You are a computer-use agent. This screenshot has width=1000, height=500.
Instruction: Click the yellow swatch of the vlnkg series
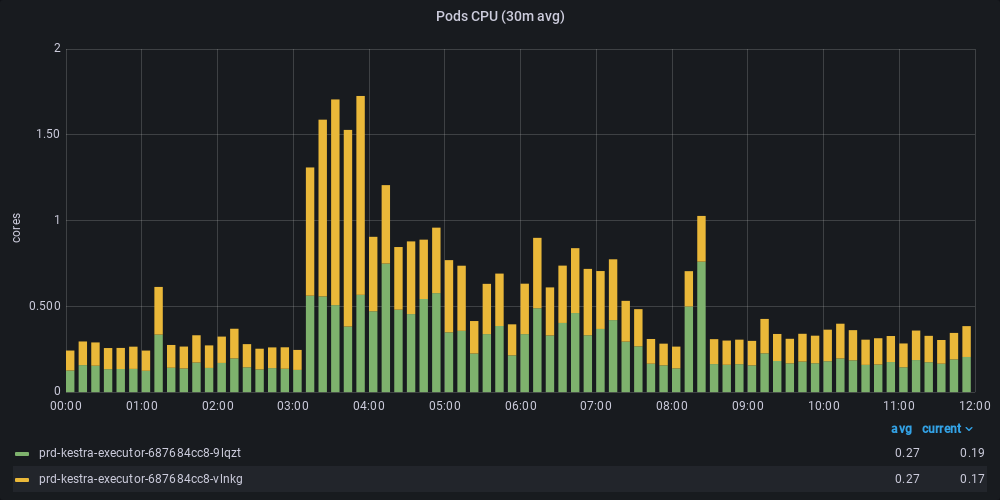click(23, 479)
